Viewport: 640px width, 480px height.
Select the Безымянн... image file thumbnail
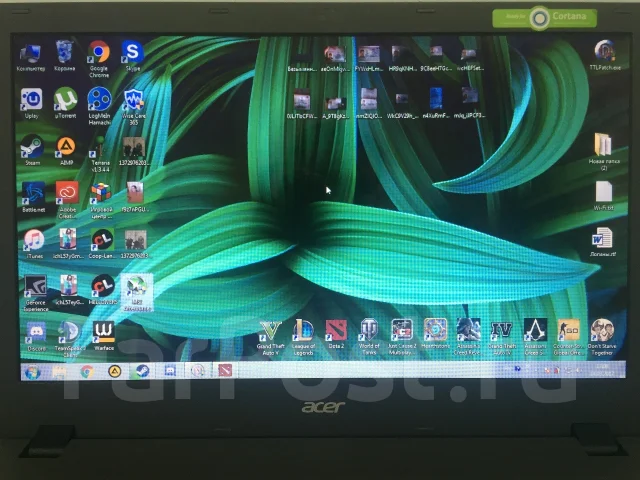tap(302, 60)
